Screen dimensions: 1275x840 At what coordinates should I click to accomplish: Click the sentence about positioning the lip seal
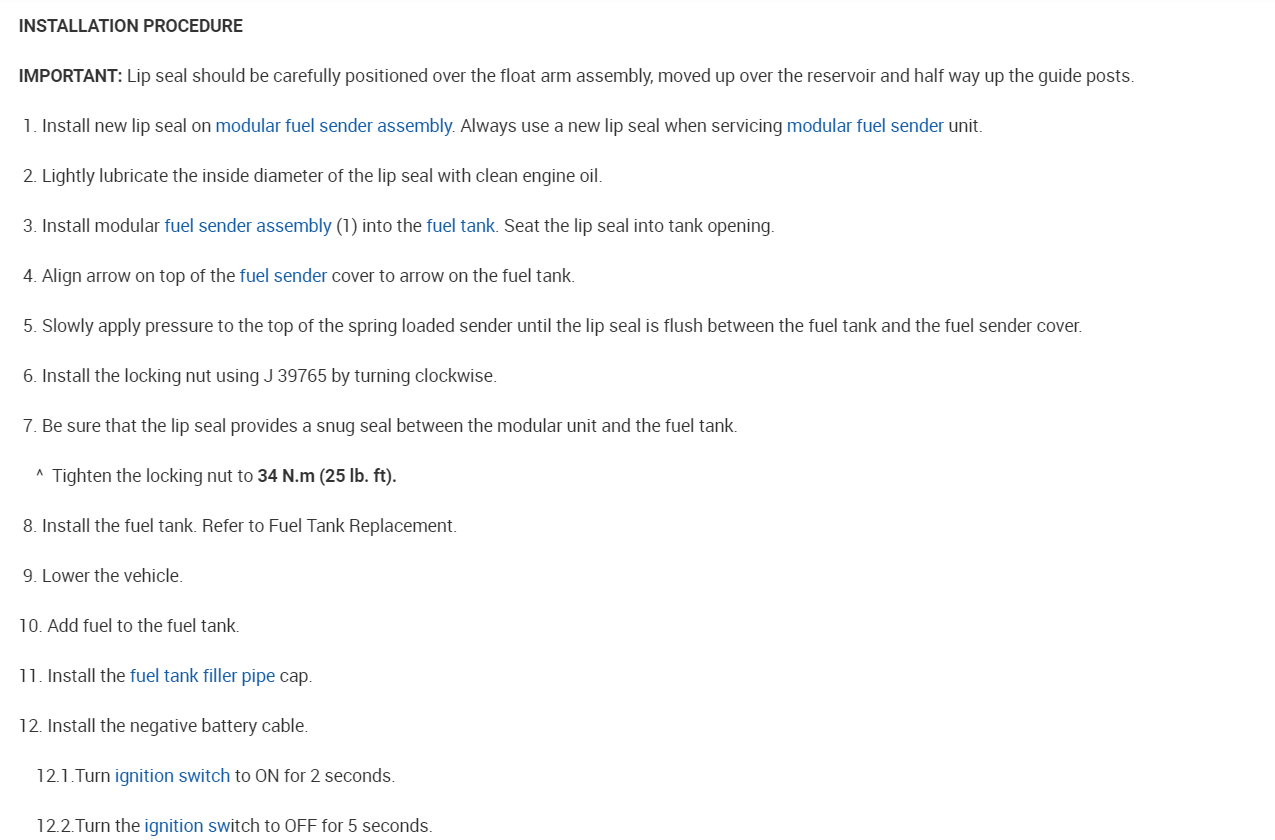(630, 76)
